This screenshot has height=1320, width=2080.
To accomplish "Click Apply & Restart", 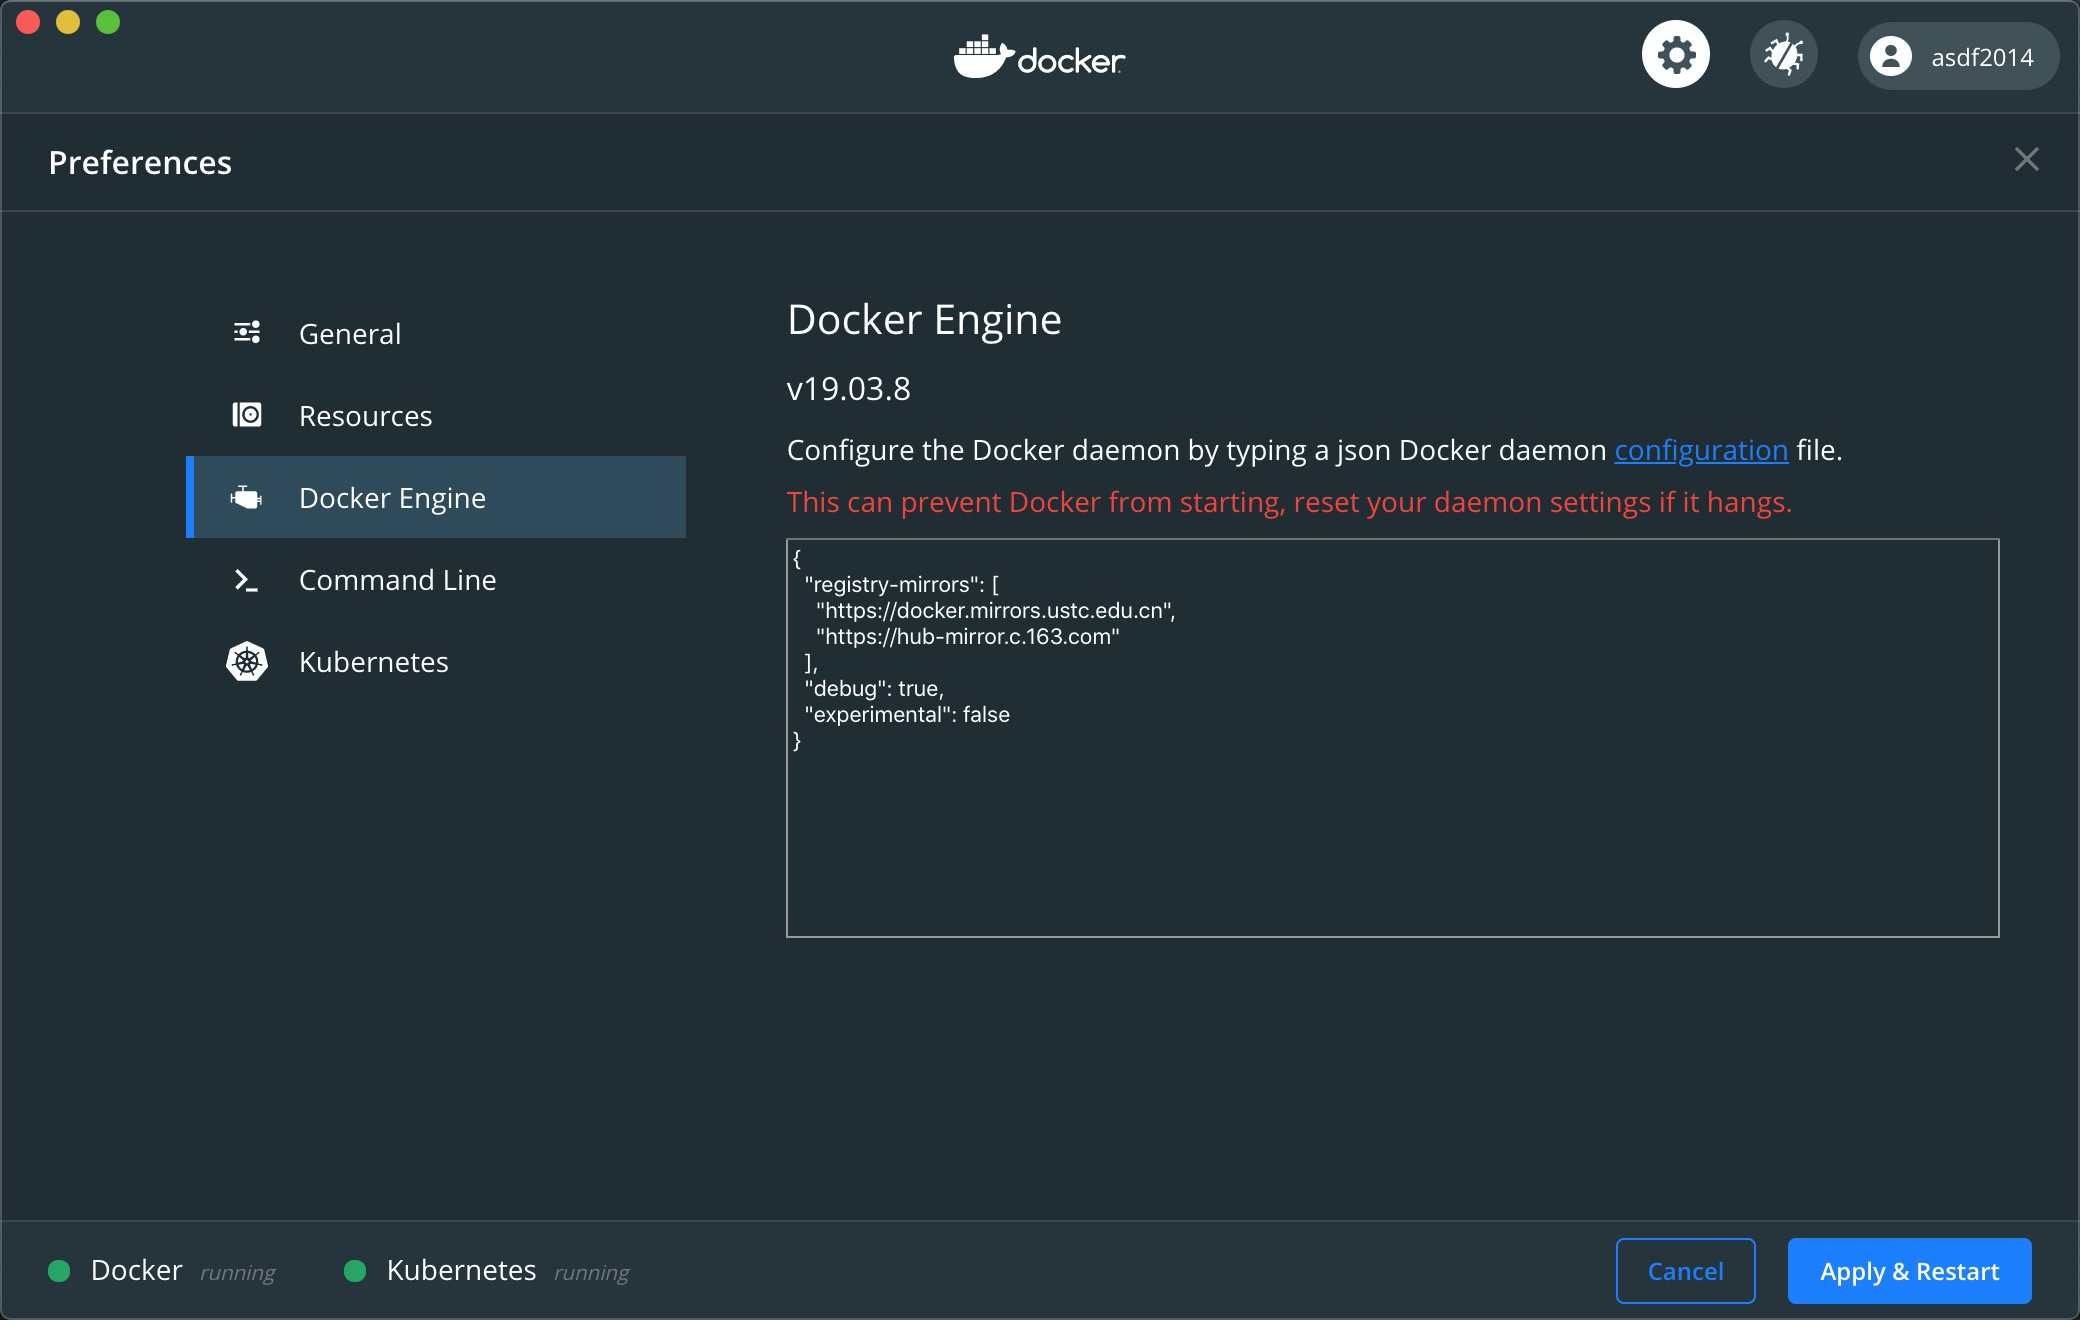I will 1908,1271.
